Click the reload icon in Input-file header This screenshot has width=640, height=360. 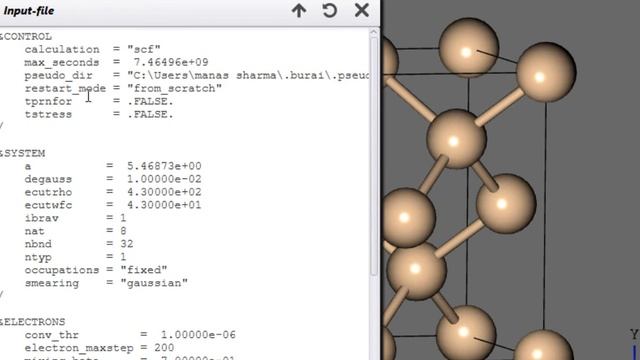(329, 11)
